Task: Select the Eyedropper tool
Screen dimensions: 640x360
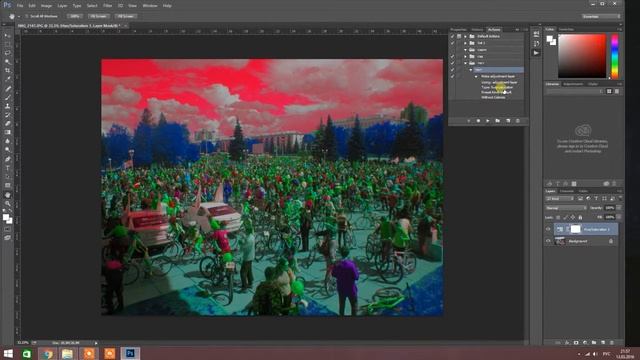Action: [x=7, y=79]
